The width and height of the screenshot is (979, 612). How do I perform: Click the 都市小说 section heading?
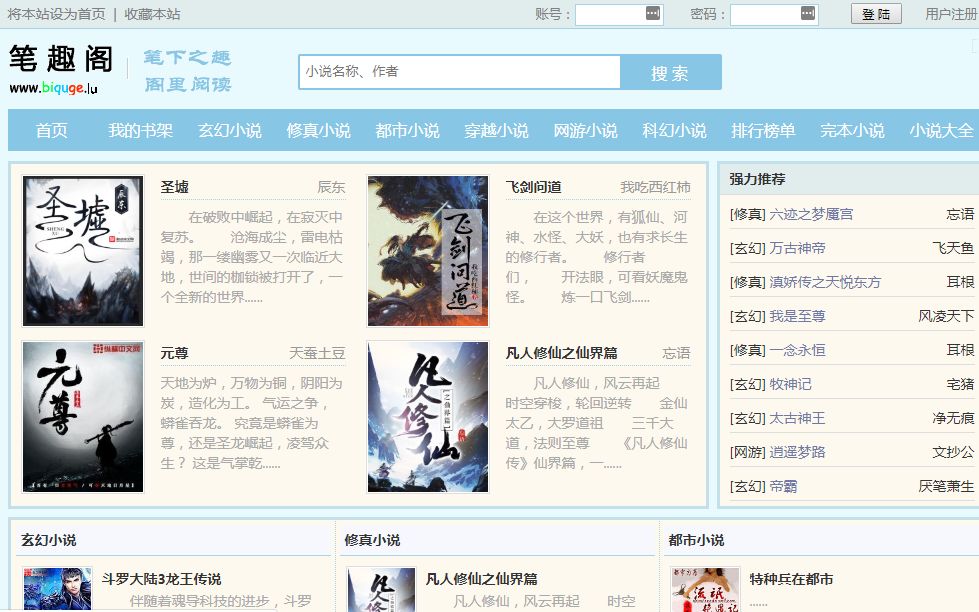click(696, 540)
